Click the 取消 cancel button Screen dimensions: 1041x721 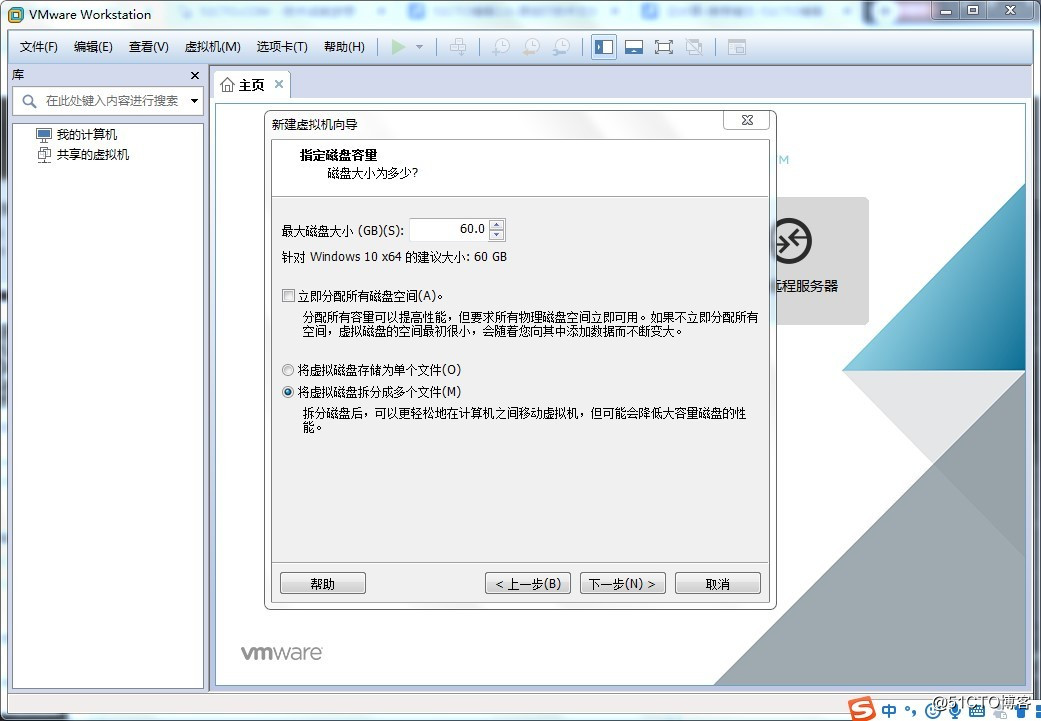[718, 584]
